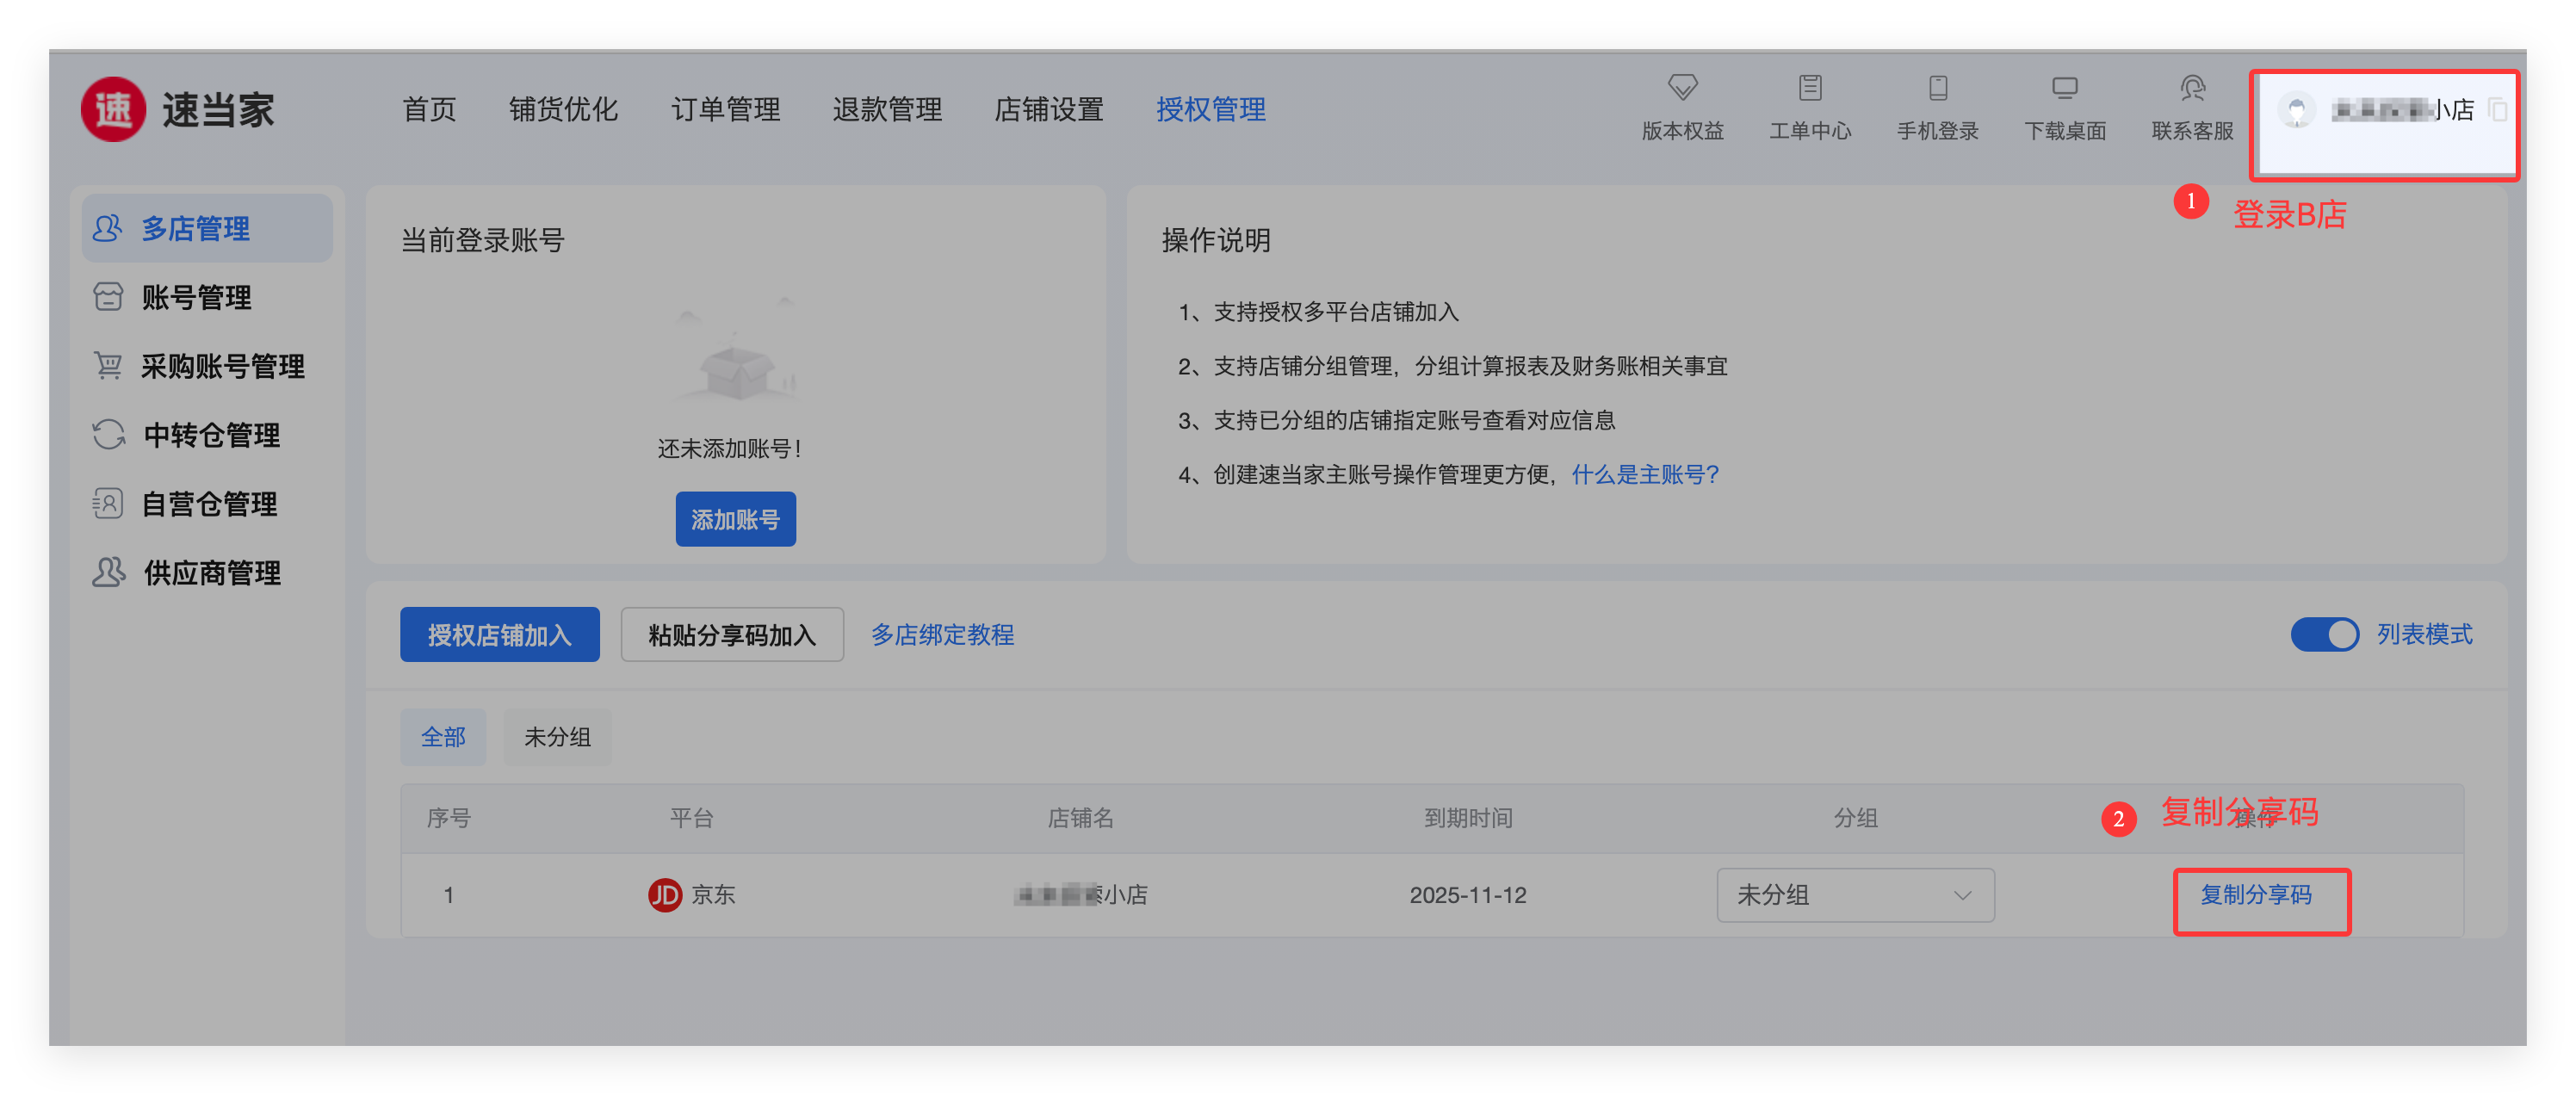
Task: Click the 下载桌面 monitor icon
Action: pos(2064,88)
